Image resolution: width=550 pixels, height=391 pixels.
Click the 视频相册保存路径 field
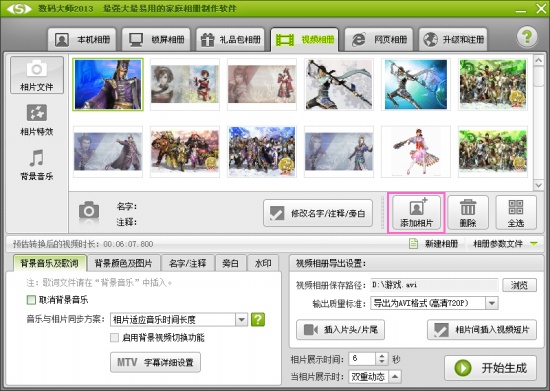pos(434,285)
